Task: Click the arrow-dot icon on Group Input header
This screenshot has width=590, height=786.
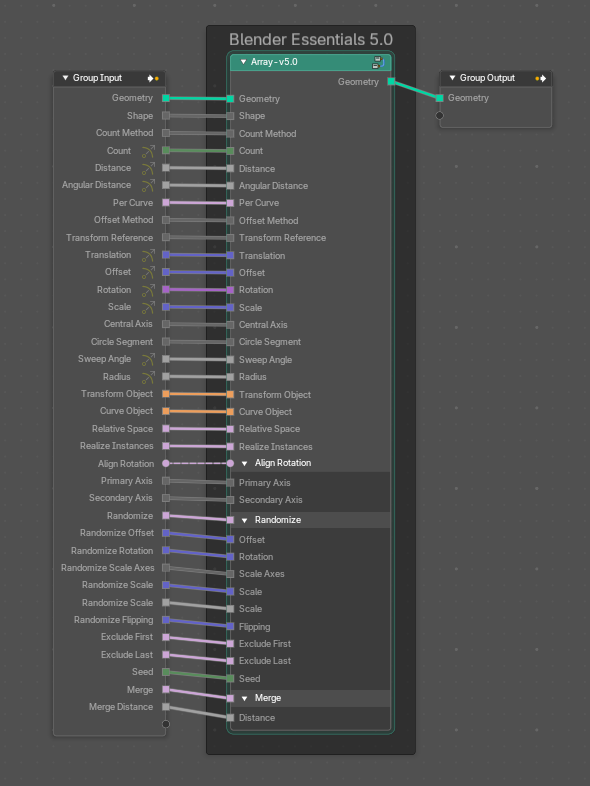Action: tap(153, 79)
